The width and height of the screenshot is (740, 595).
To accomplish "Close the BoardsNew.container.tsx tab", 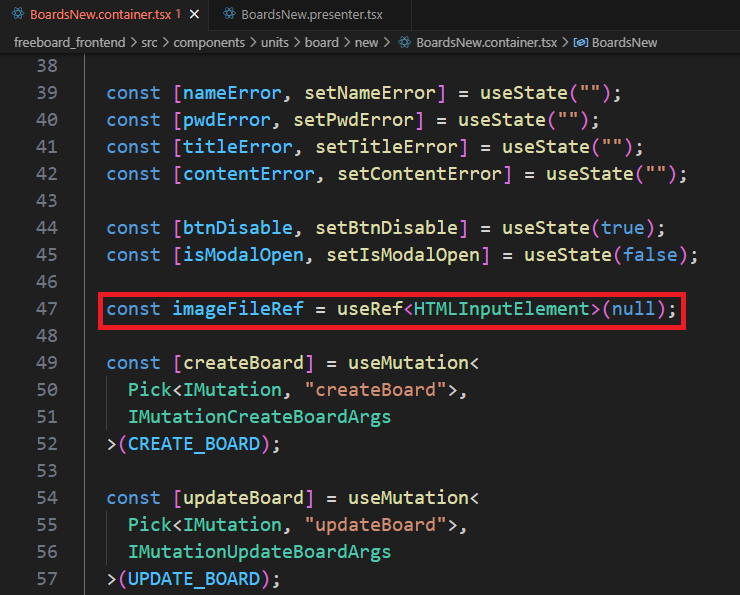I will click(194, 15).
